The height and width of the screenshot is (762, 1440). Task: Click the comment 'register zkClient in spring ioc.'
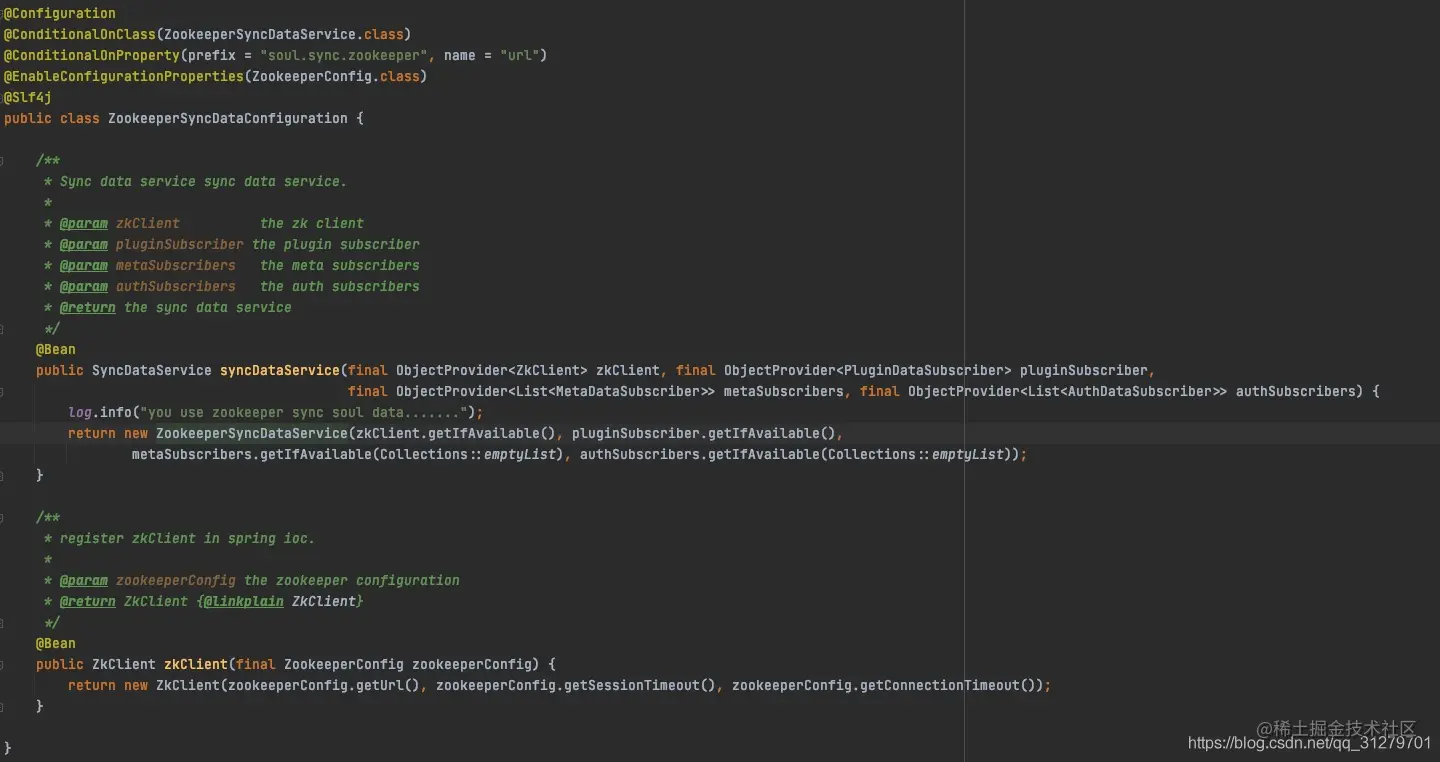tap(187, 538)
